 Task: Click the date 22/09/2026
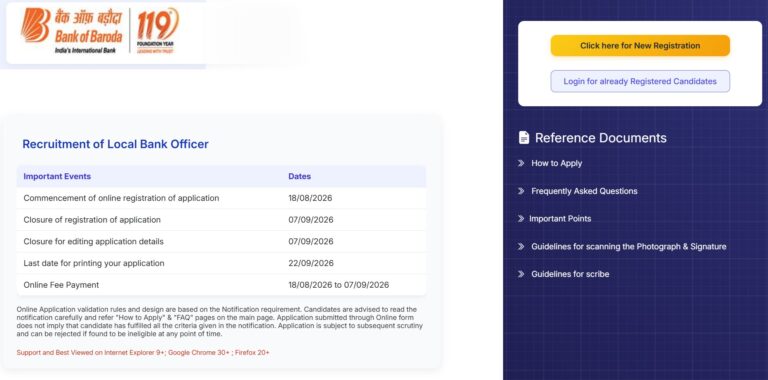tap(311, 263)
